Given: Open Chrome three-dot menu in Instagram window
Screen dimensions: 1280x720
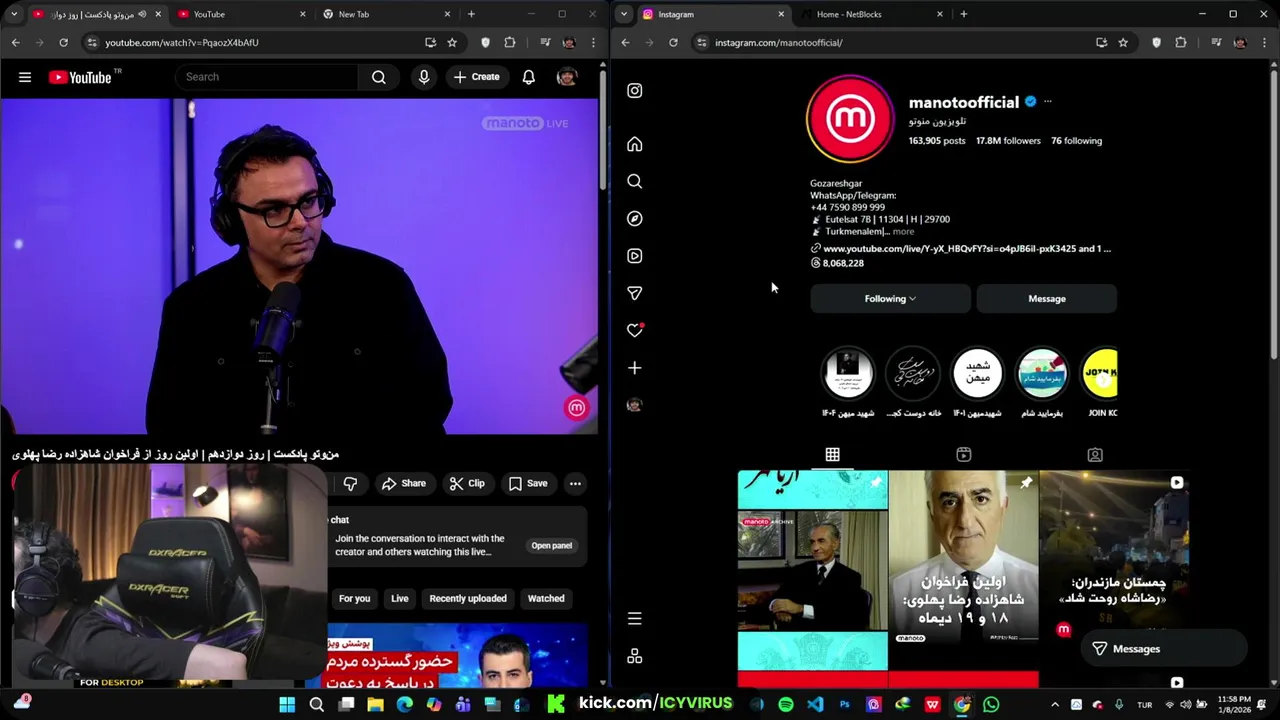Looking at the screenshot, I should pos(1265,42).
